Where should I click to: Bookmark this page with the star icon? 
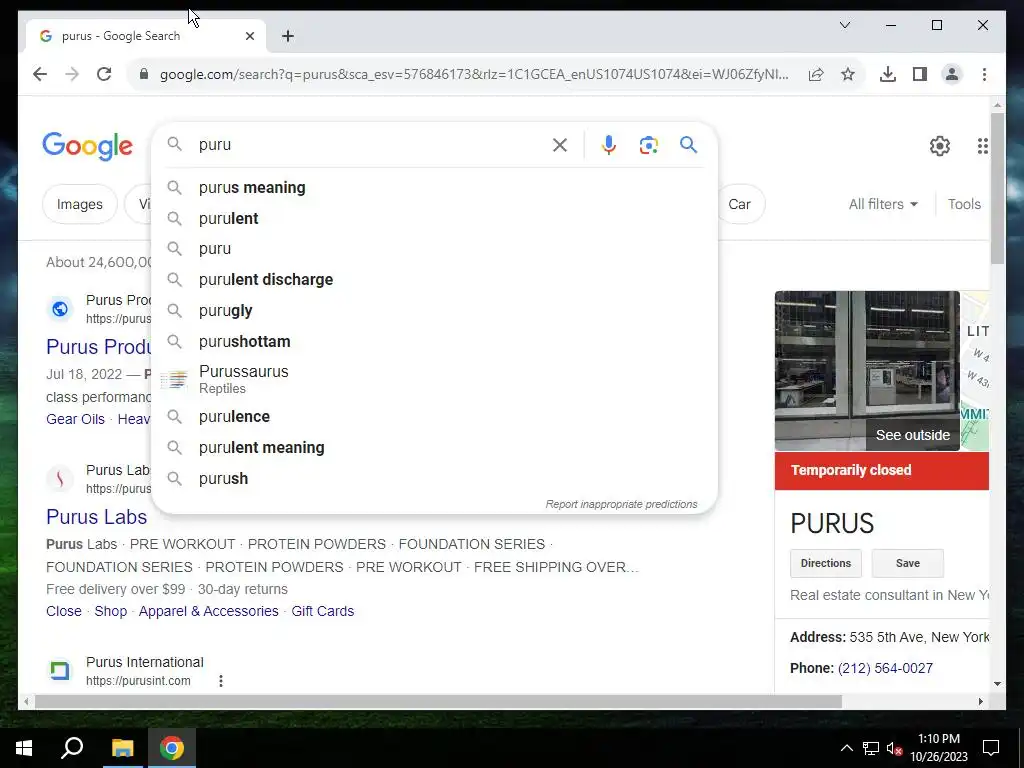click(848, 74)
